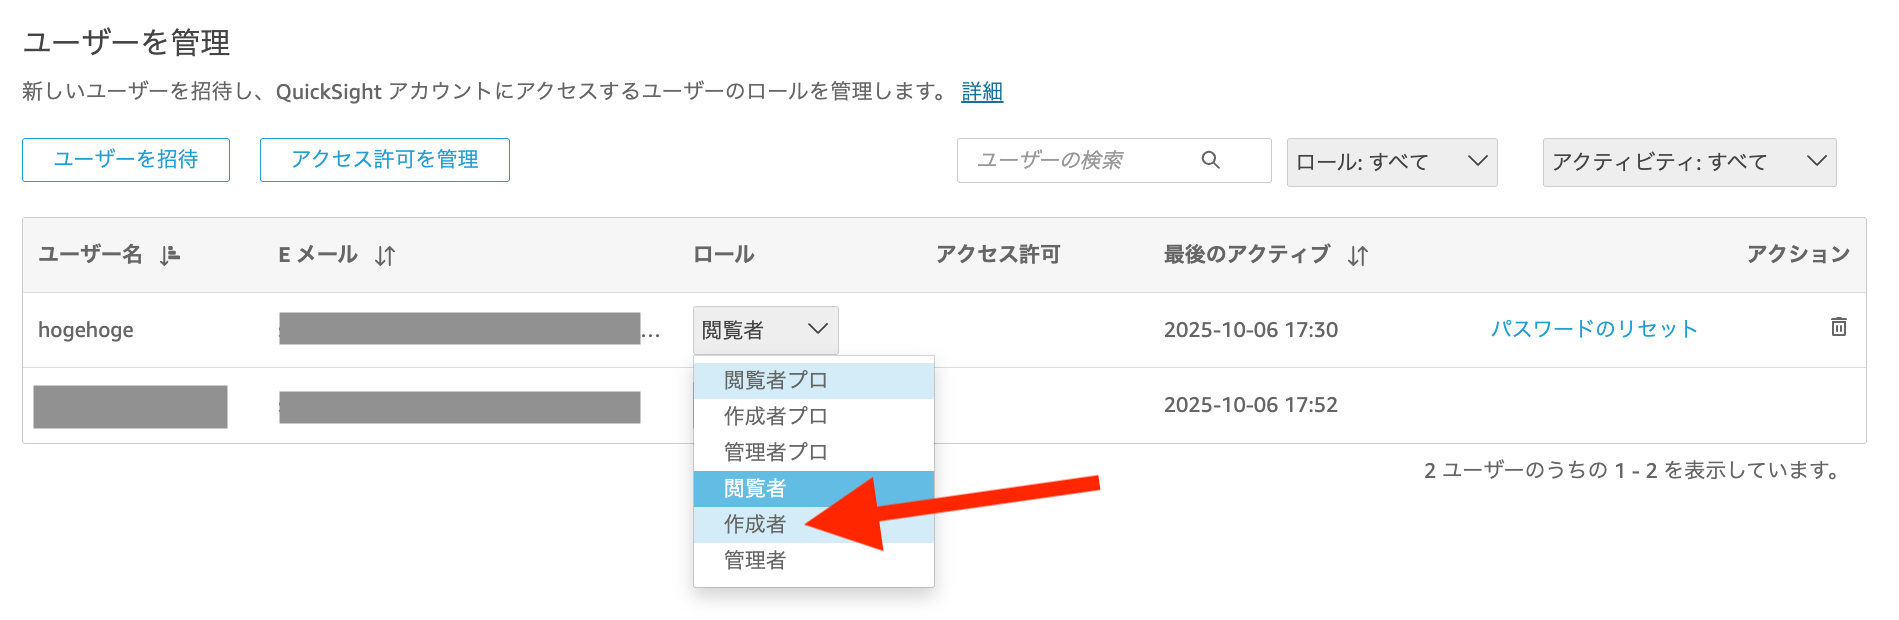Sort by Eメール column sort icon

point(385,256)
